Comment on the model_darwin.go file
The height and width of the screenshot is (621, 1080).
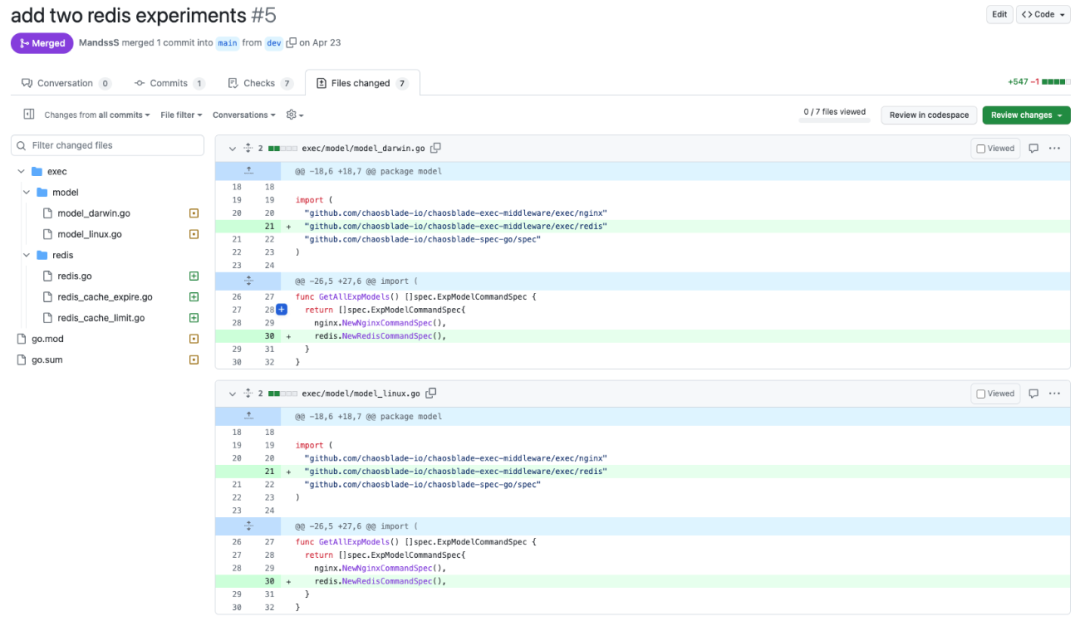(x=1033, y=148)
